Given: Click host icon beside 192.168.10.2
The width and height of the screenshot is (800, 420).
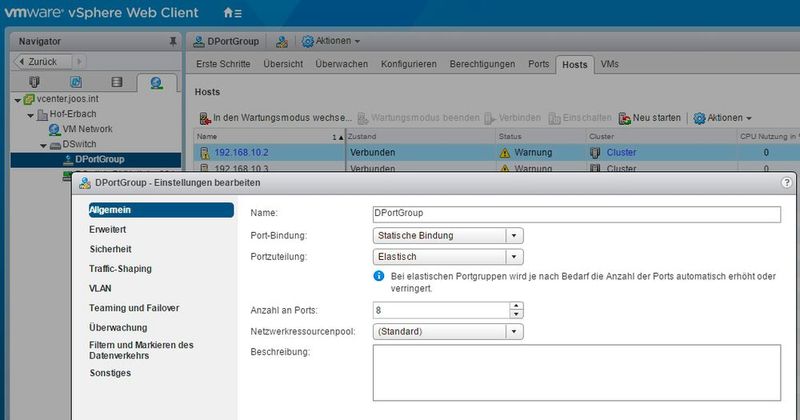Looking at the screenshot, I should [205, 153].
